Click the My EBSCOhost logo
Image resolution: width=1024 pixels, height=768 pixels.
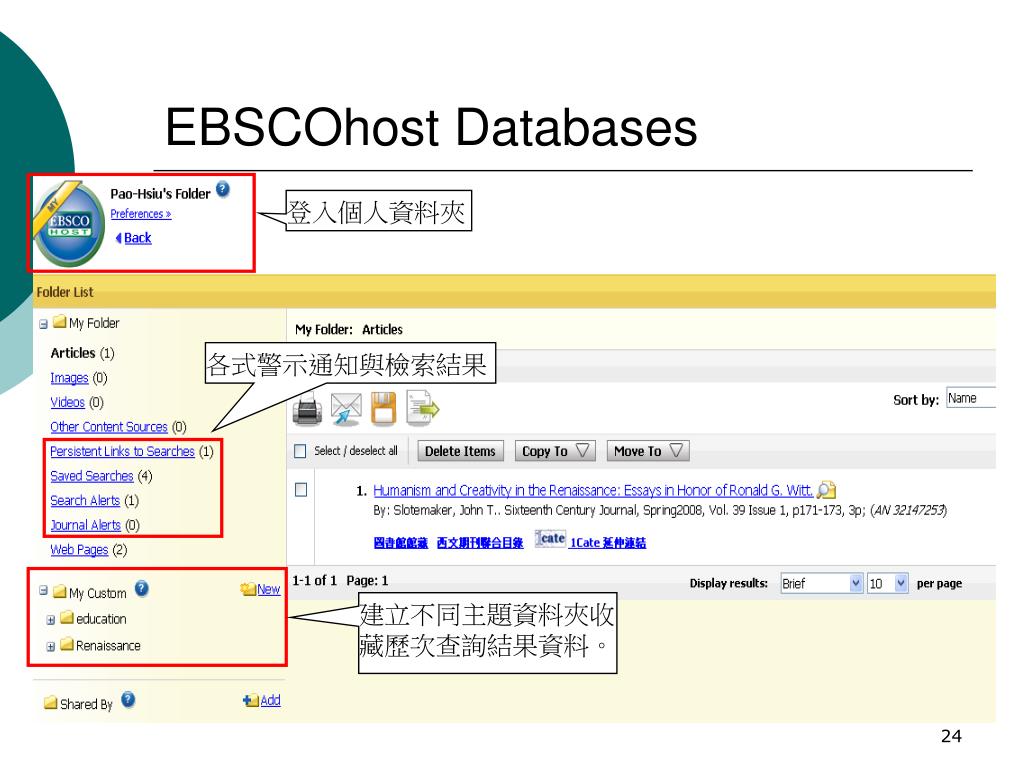(x=69, y=223)
